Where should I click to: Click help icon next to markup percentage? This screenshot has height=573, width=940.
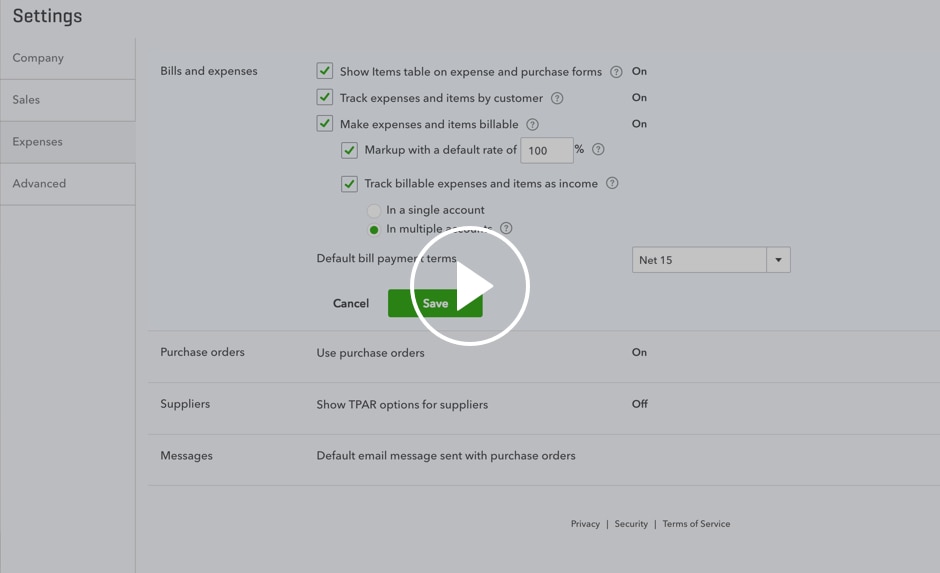point(598,150)
